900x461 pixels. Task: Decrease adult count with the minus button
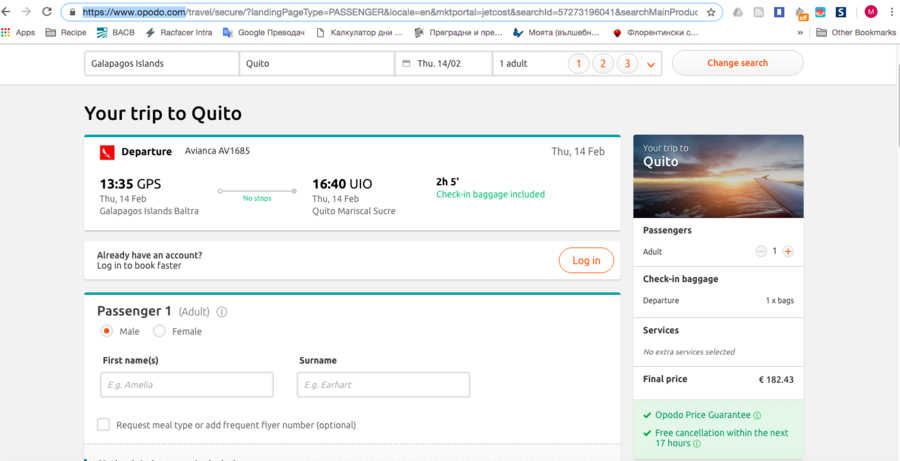click(x=761, y=251)
